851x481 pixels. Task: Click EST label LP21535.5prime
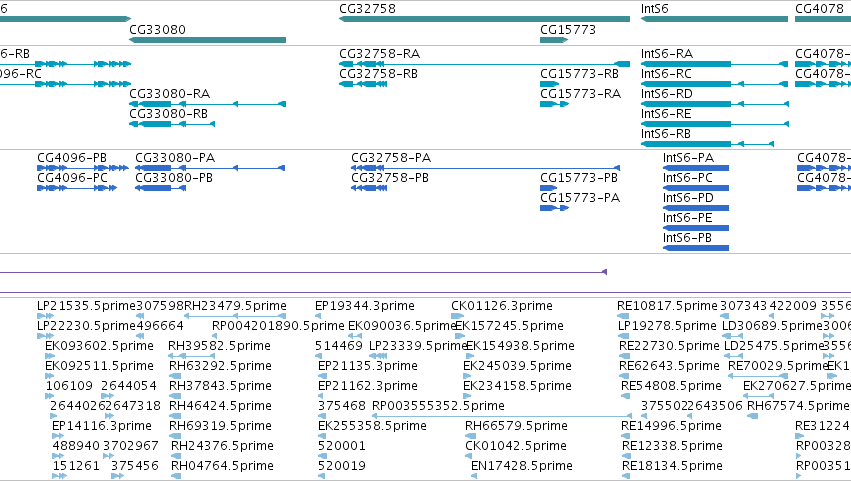click(x=86, y=306)
